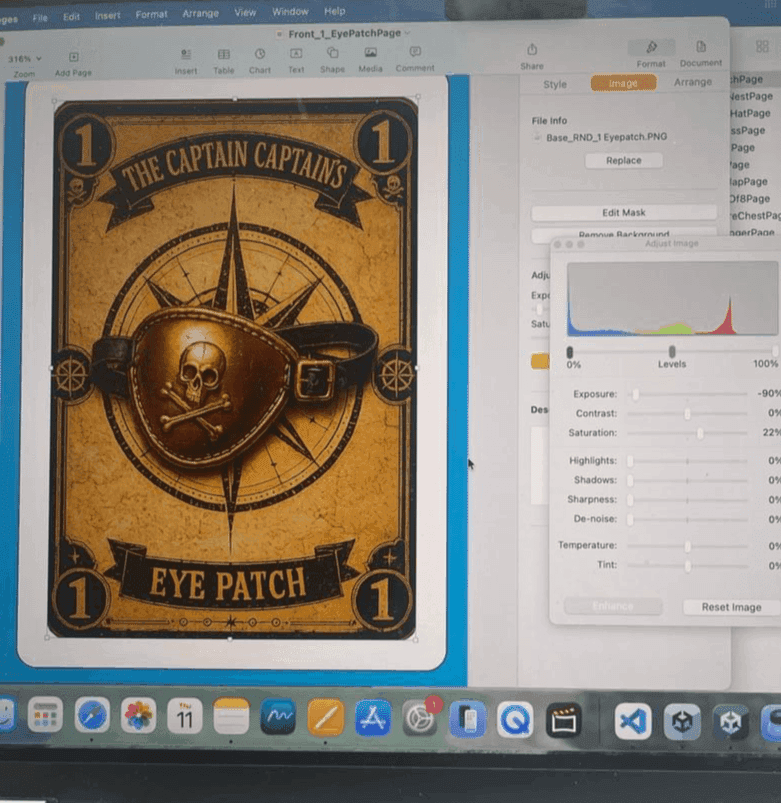Click the Saturation slider in Adjust Image
The image size is (781, 803).
(x=687, y=433)
